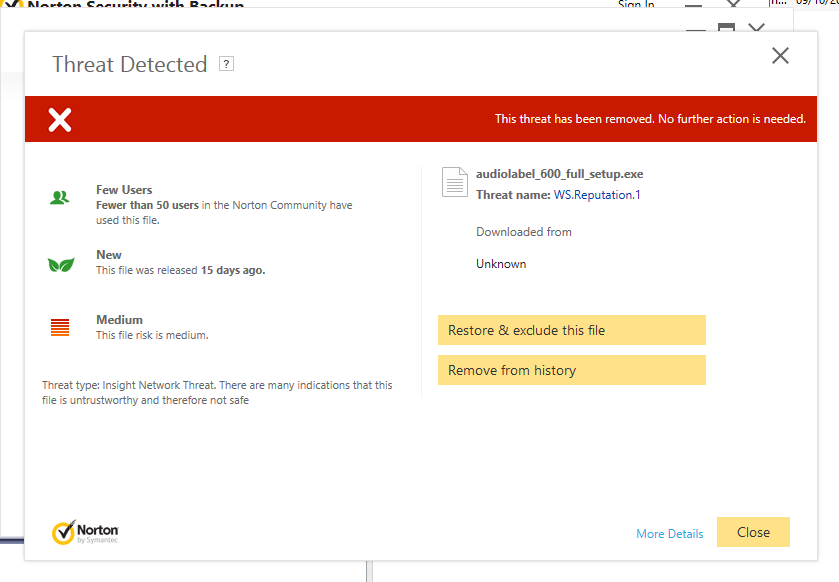
Task: Click the 'Downloaded from' label
Action: click(x=524, y=232)
